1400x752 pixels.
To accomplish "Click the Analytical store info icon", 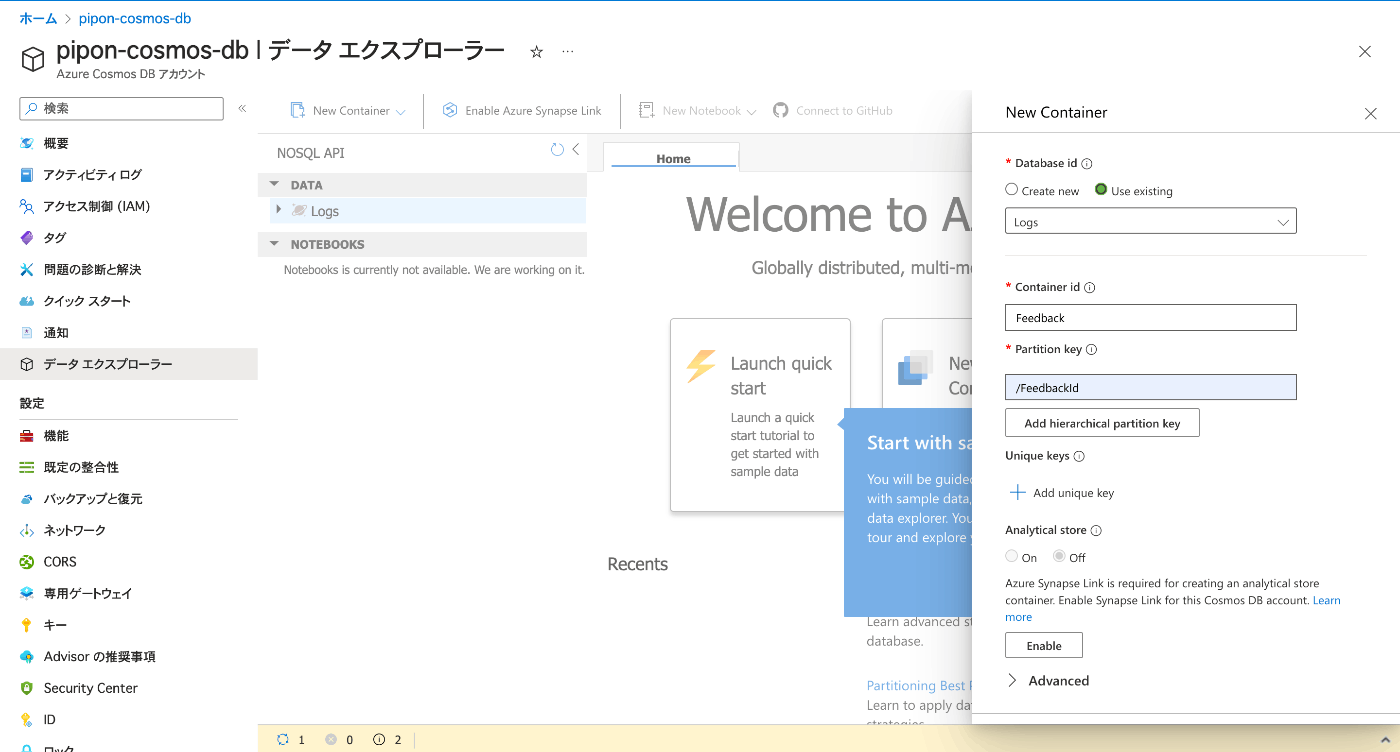I will 1096,531.
